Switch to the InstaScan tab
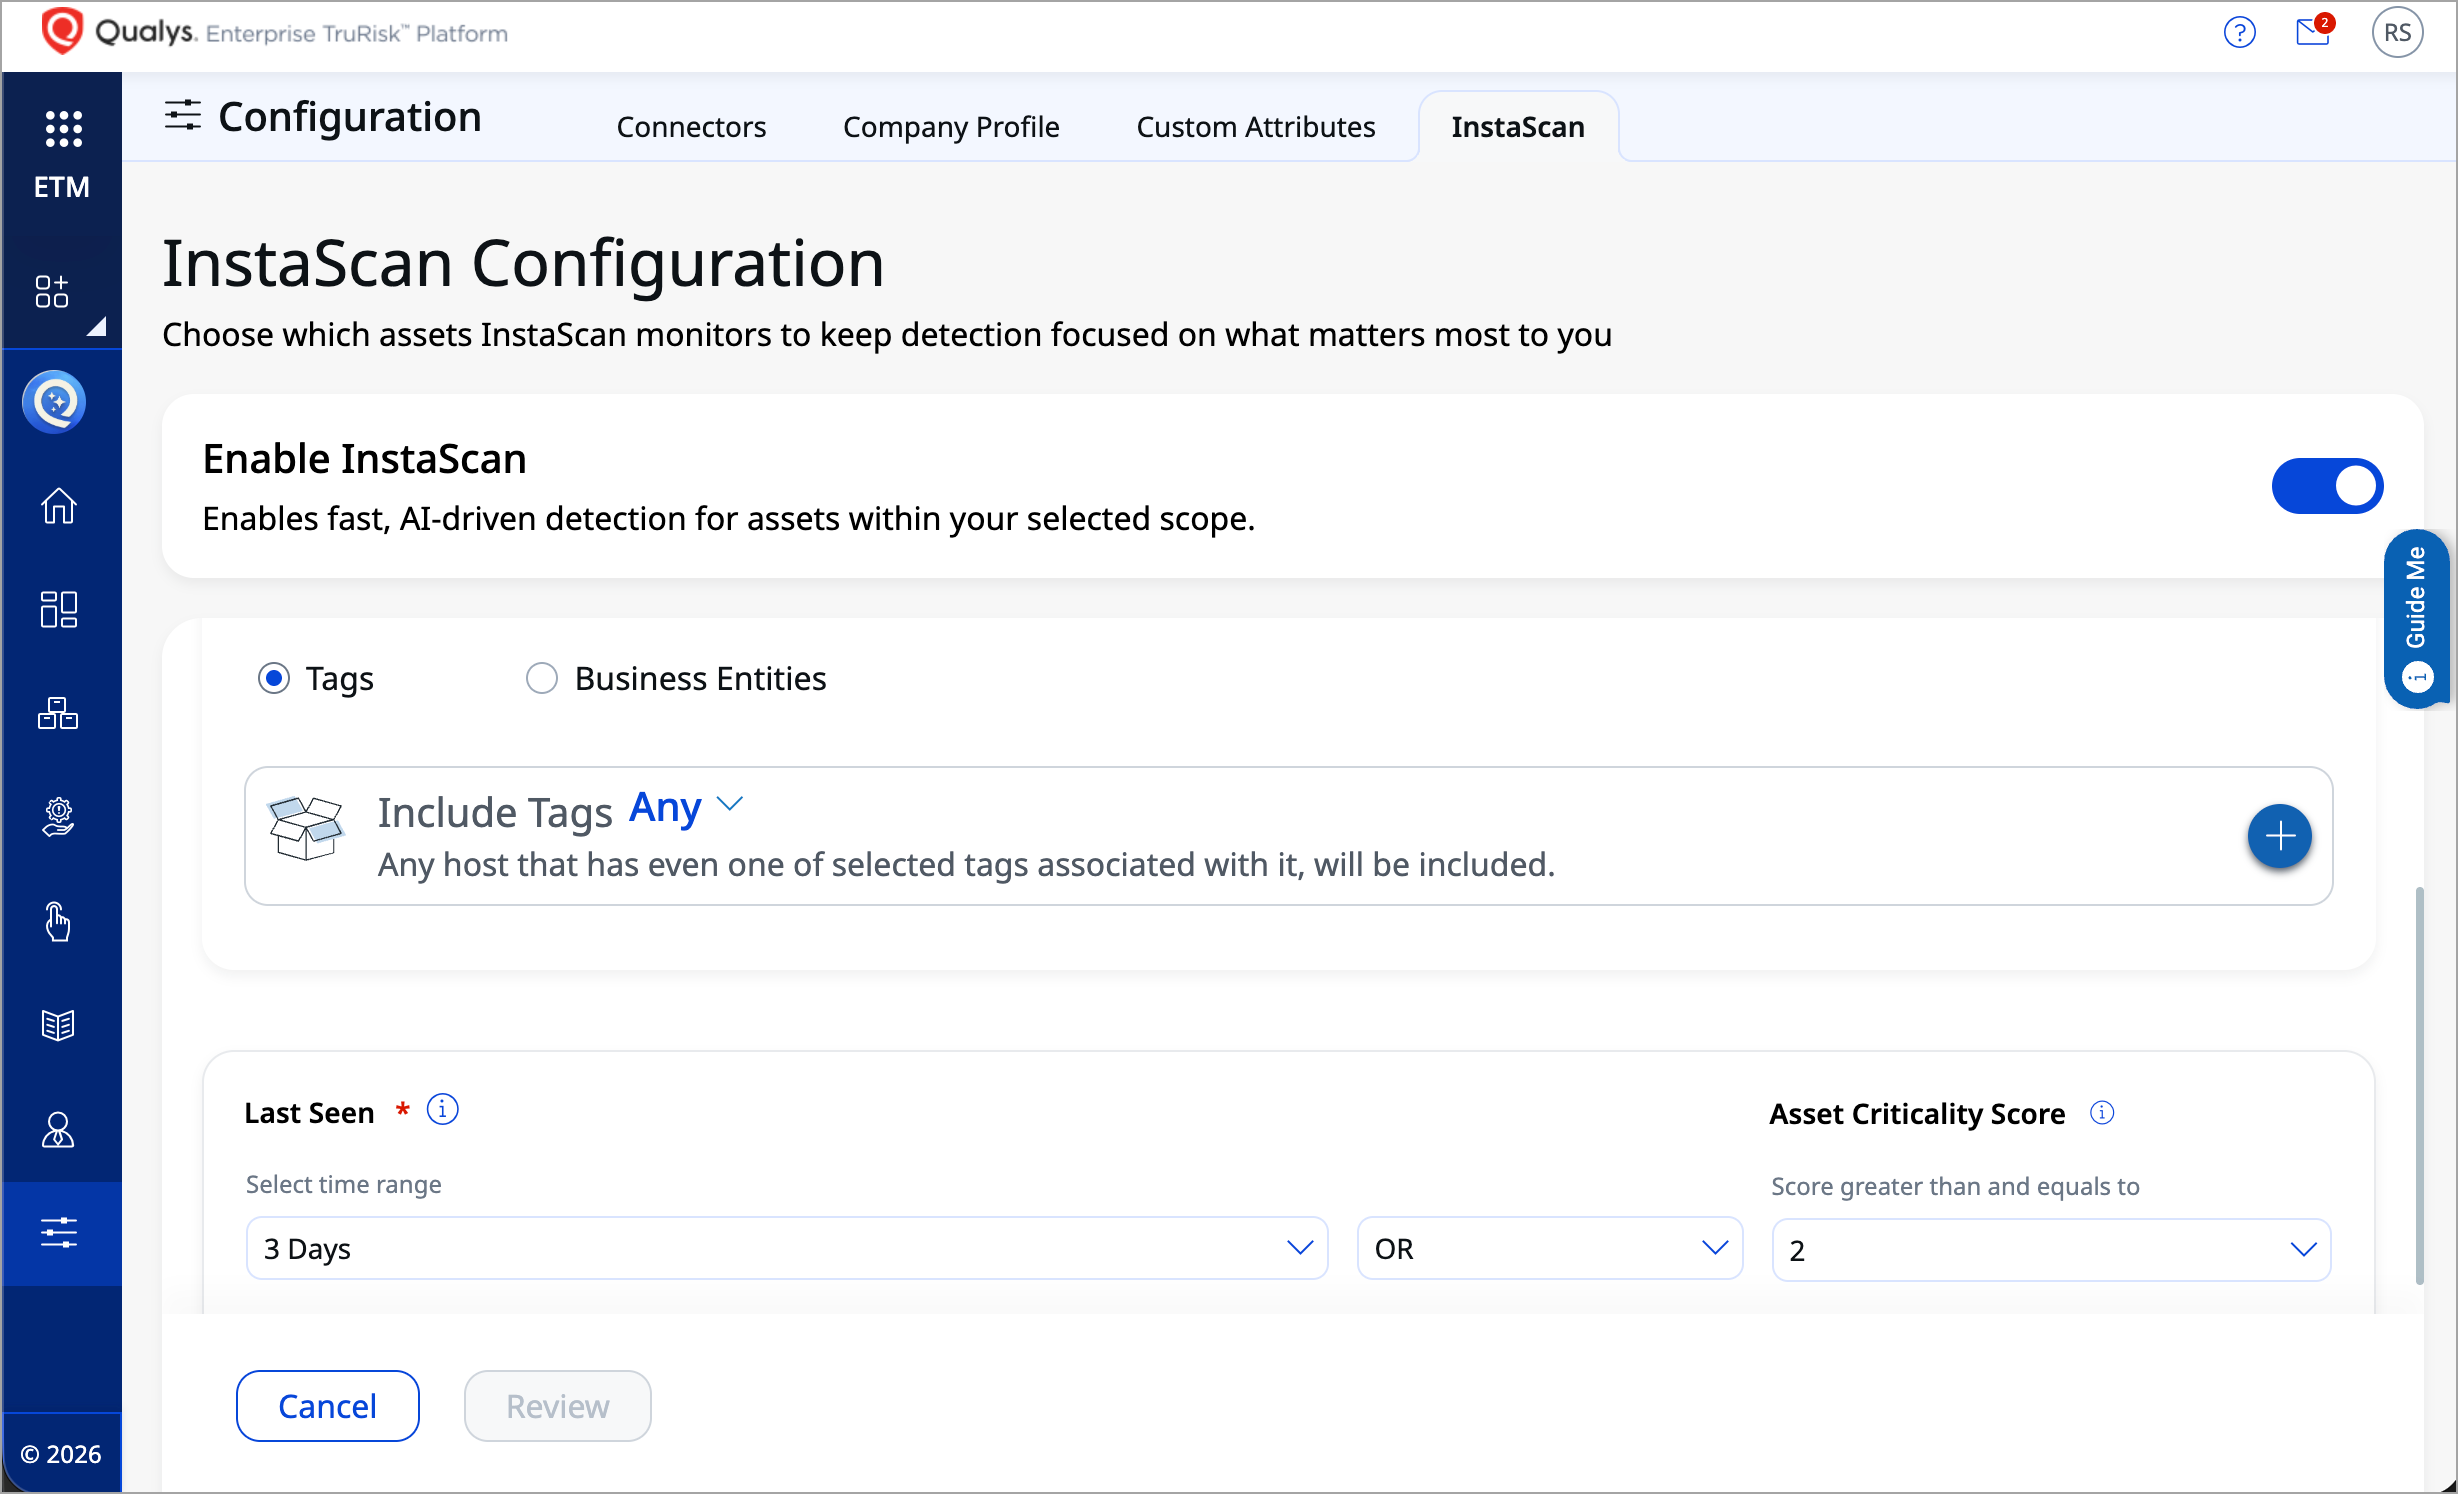This screenshot has height=1494, width=2458. tap(1518, 127)
